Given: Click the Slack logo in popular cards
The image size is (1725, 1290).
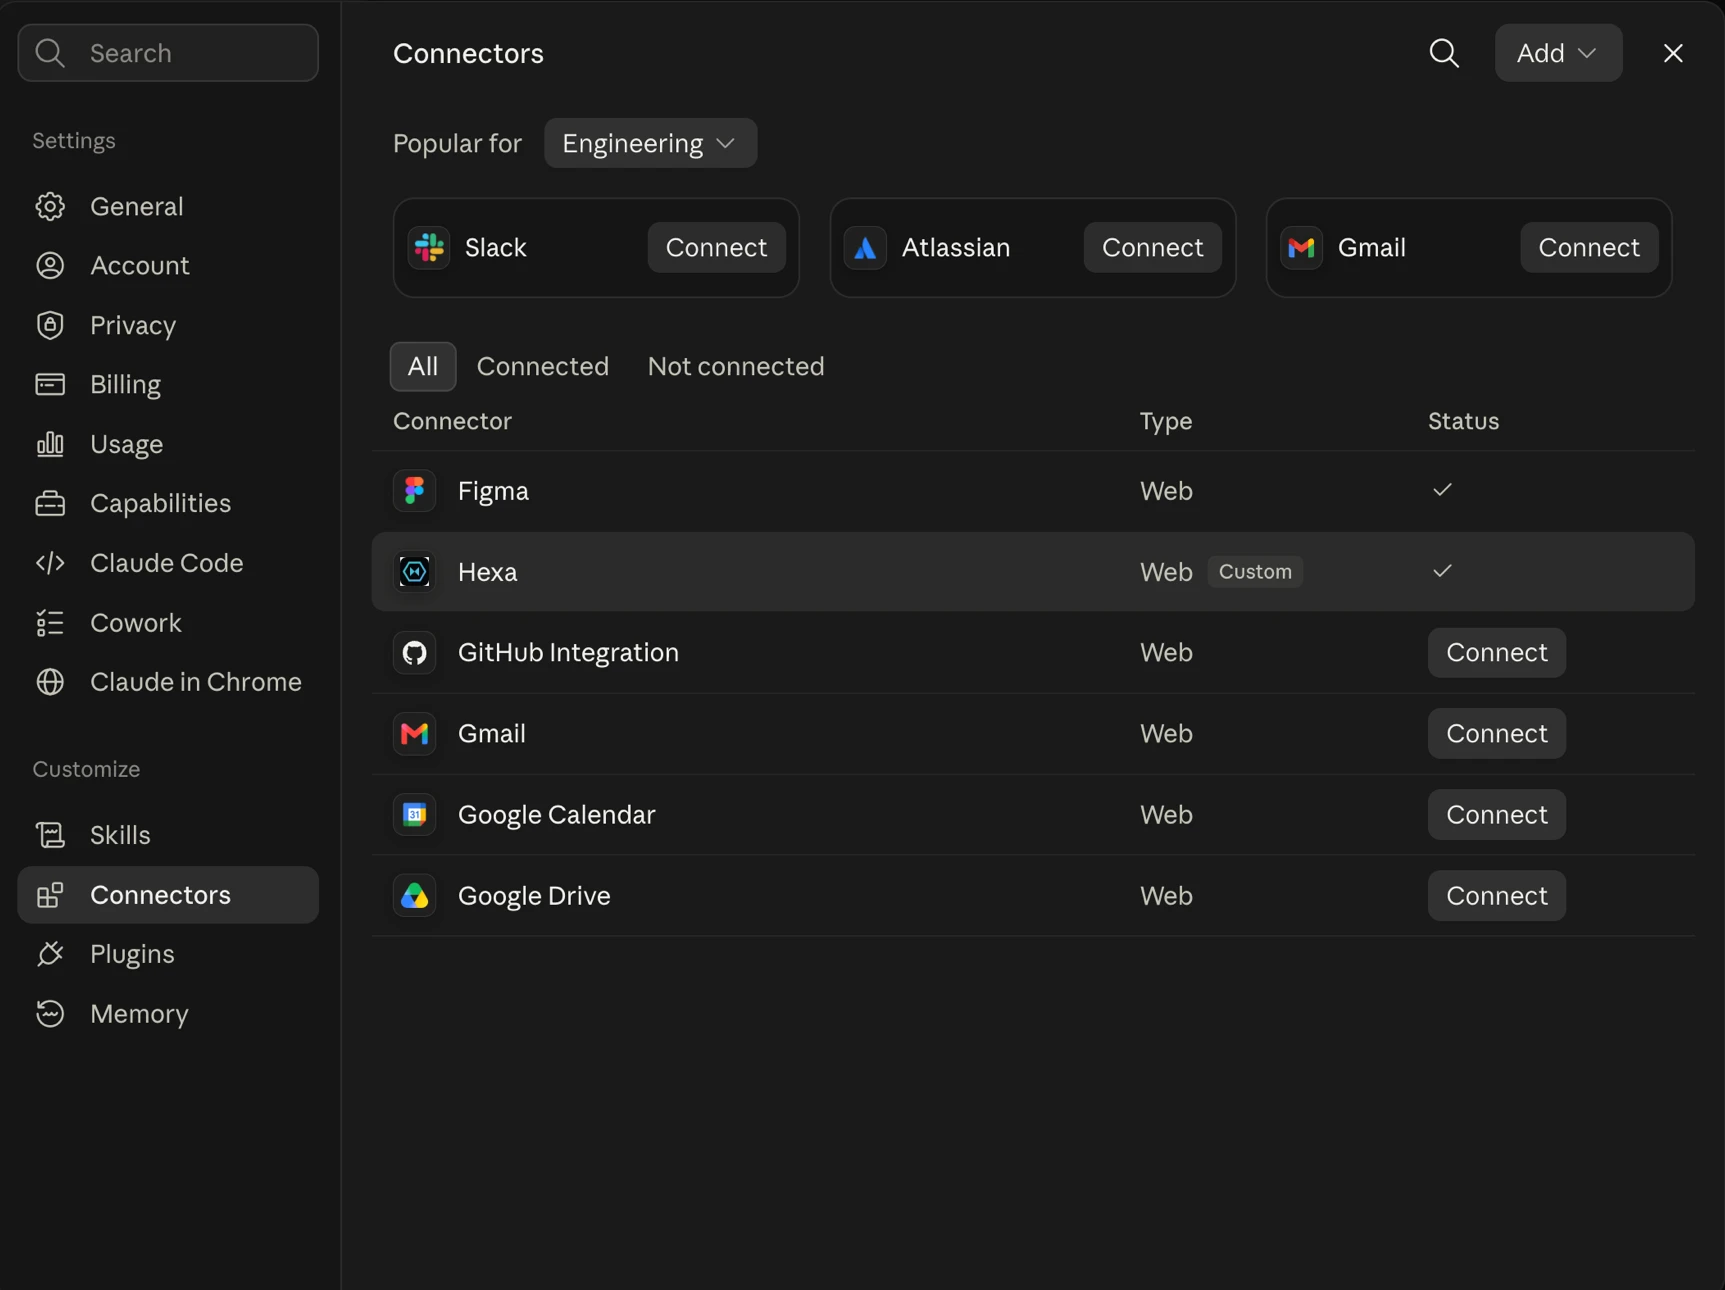Looking at the screenshot, I should point(429,247).
